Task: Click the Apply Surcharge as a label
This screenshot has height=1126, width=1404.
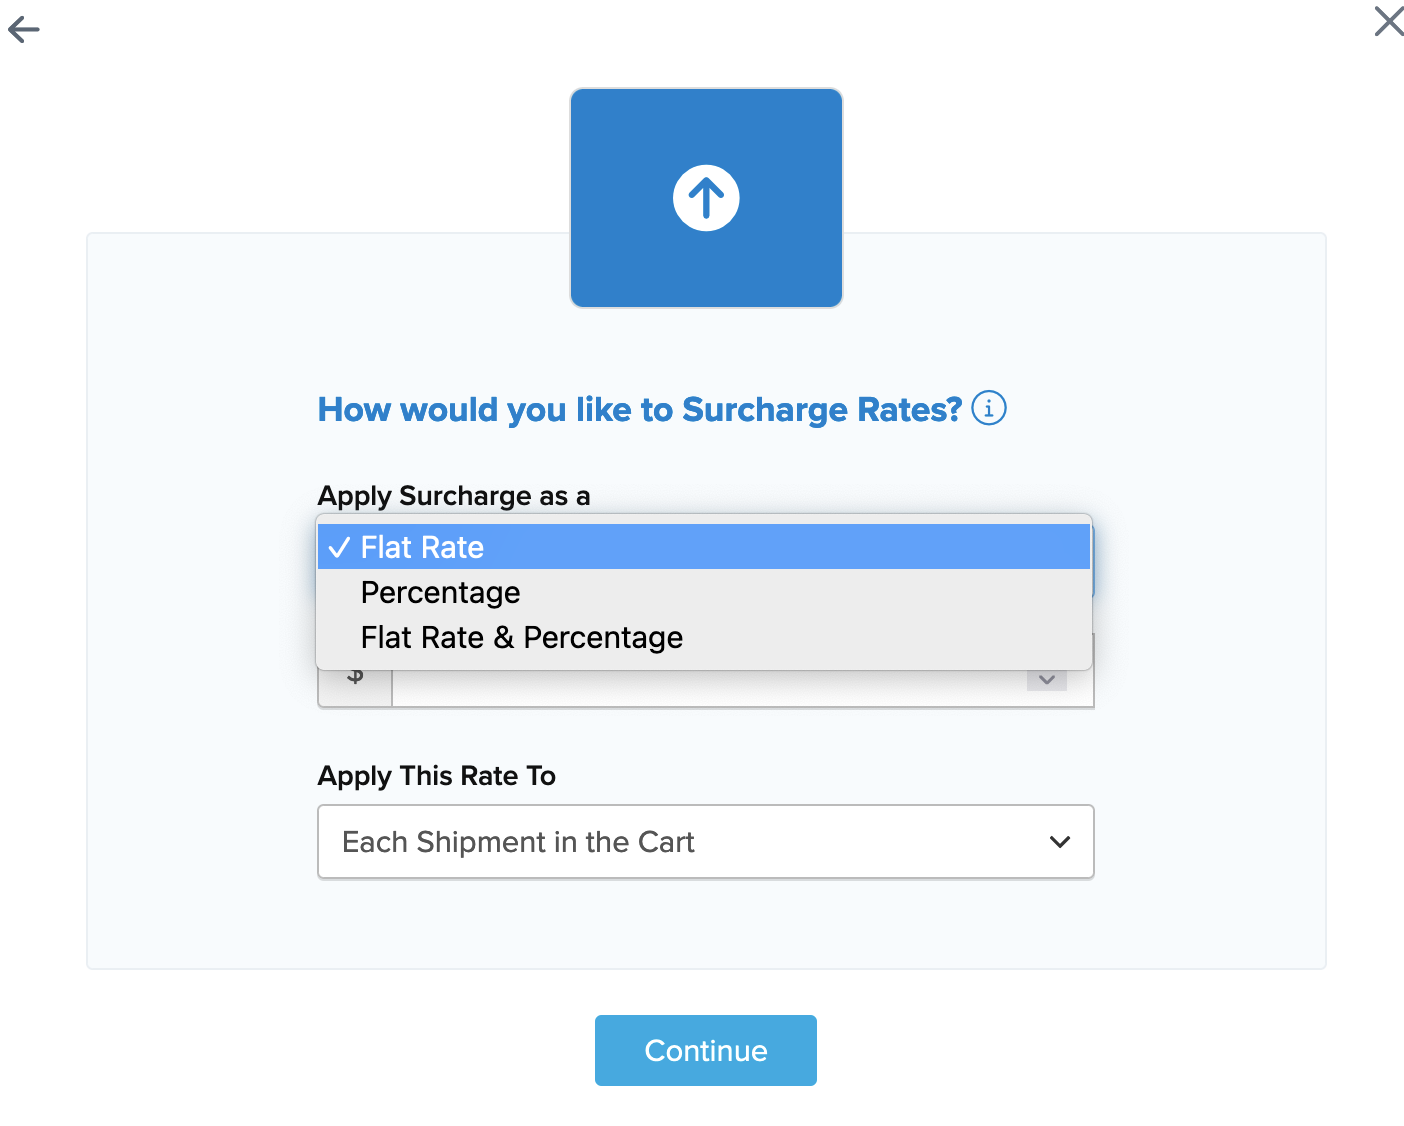Action: [454, 496]
